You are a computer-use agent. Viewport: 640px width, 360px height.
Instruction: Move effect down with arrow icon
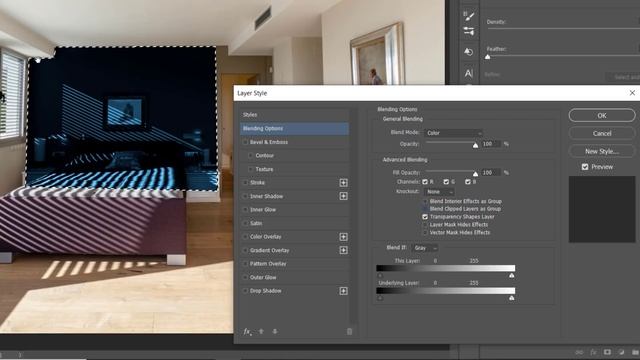(275, 331)
